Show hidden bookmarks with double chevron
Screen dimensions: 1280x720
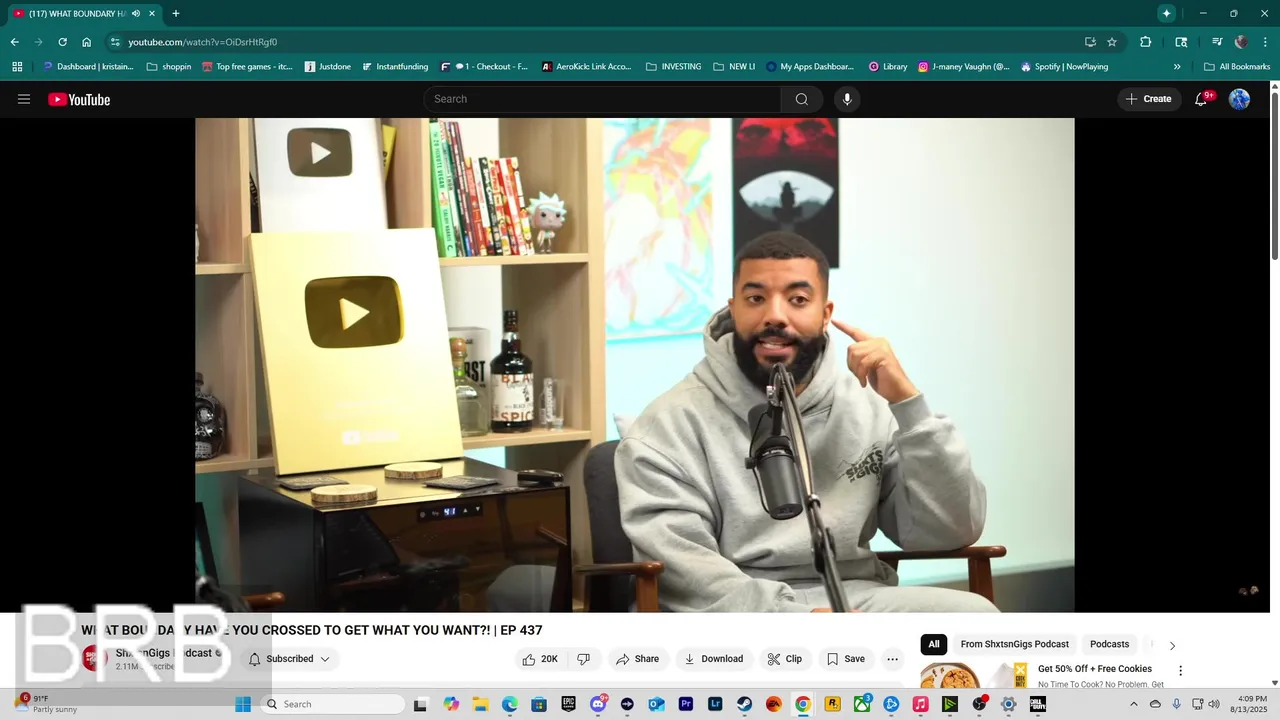click(x=1177, y=67)
